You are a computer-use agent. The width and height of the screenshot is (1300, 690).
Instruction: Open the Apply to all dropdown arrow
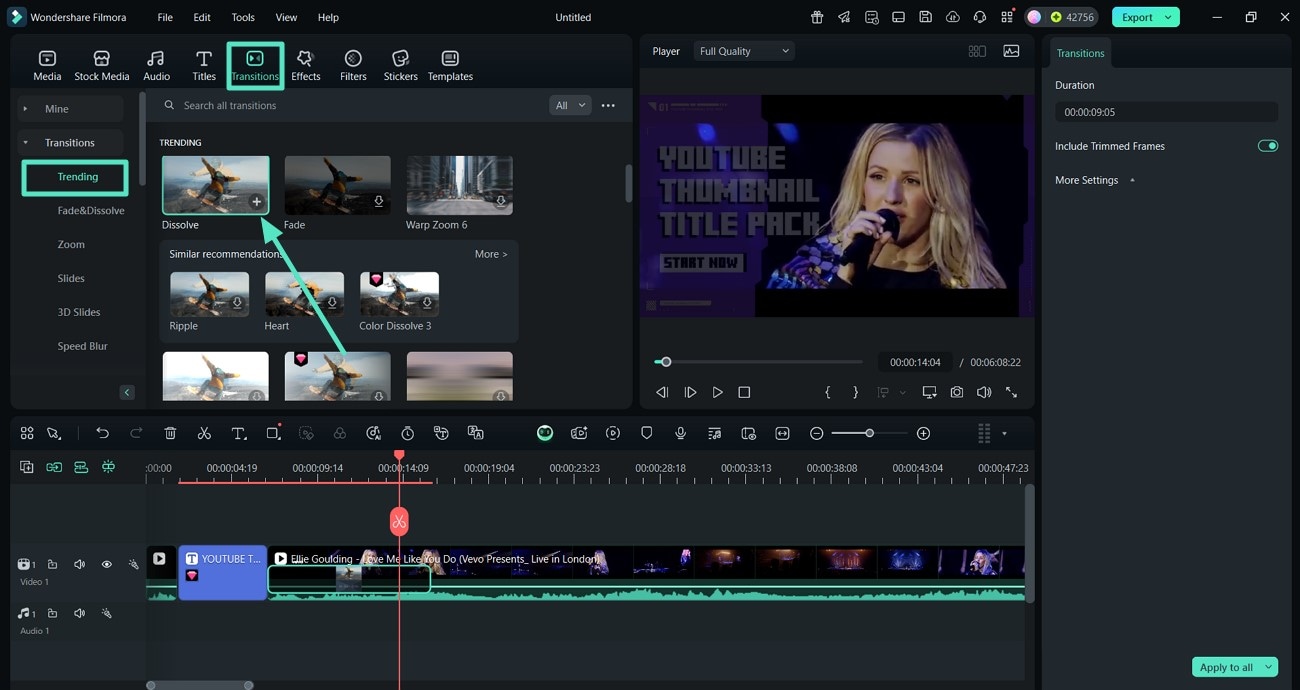coord(1269,667)
